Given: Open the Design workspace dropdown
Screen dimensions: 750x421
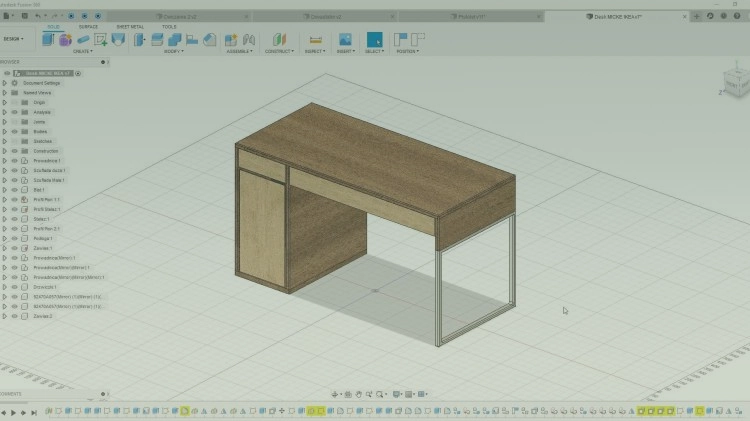Looking at the screenshot, I should (13, 39).
